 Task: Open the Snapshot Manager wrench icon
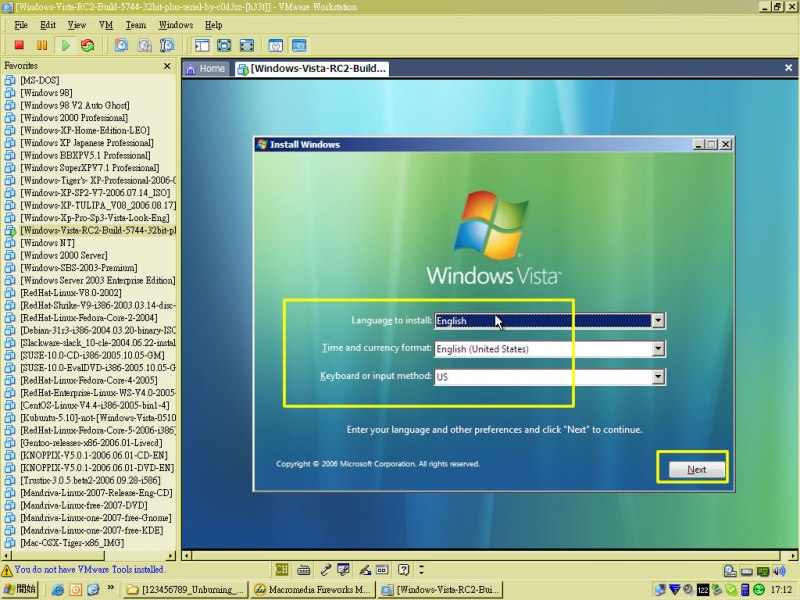coord(167,45)
